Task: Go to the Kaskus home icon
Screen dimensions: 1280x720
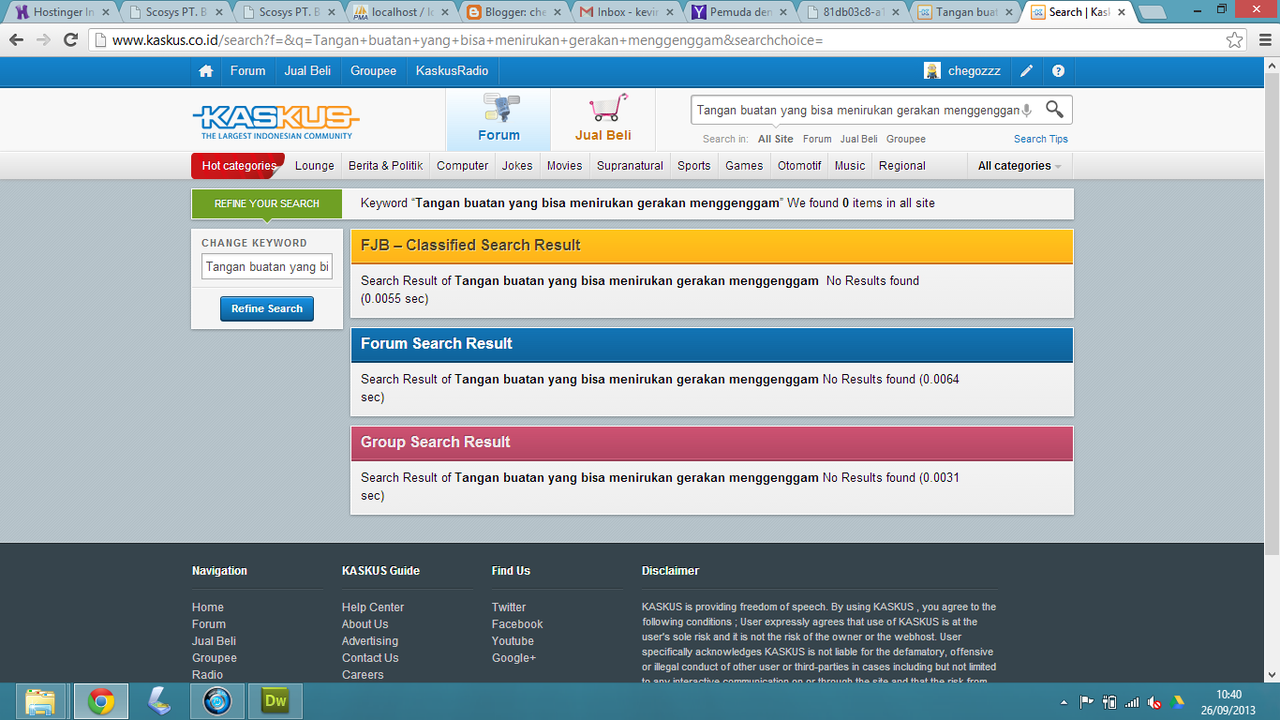Action: pyautogui.click(x=206, y=71)
